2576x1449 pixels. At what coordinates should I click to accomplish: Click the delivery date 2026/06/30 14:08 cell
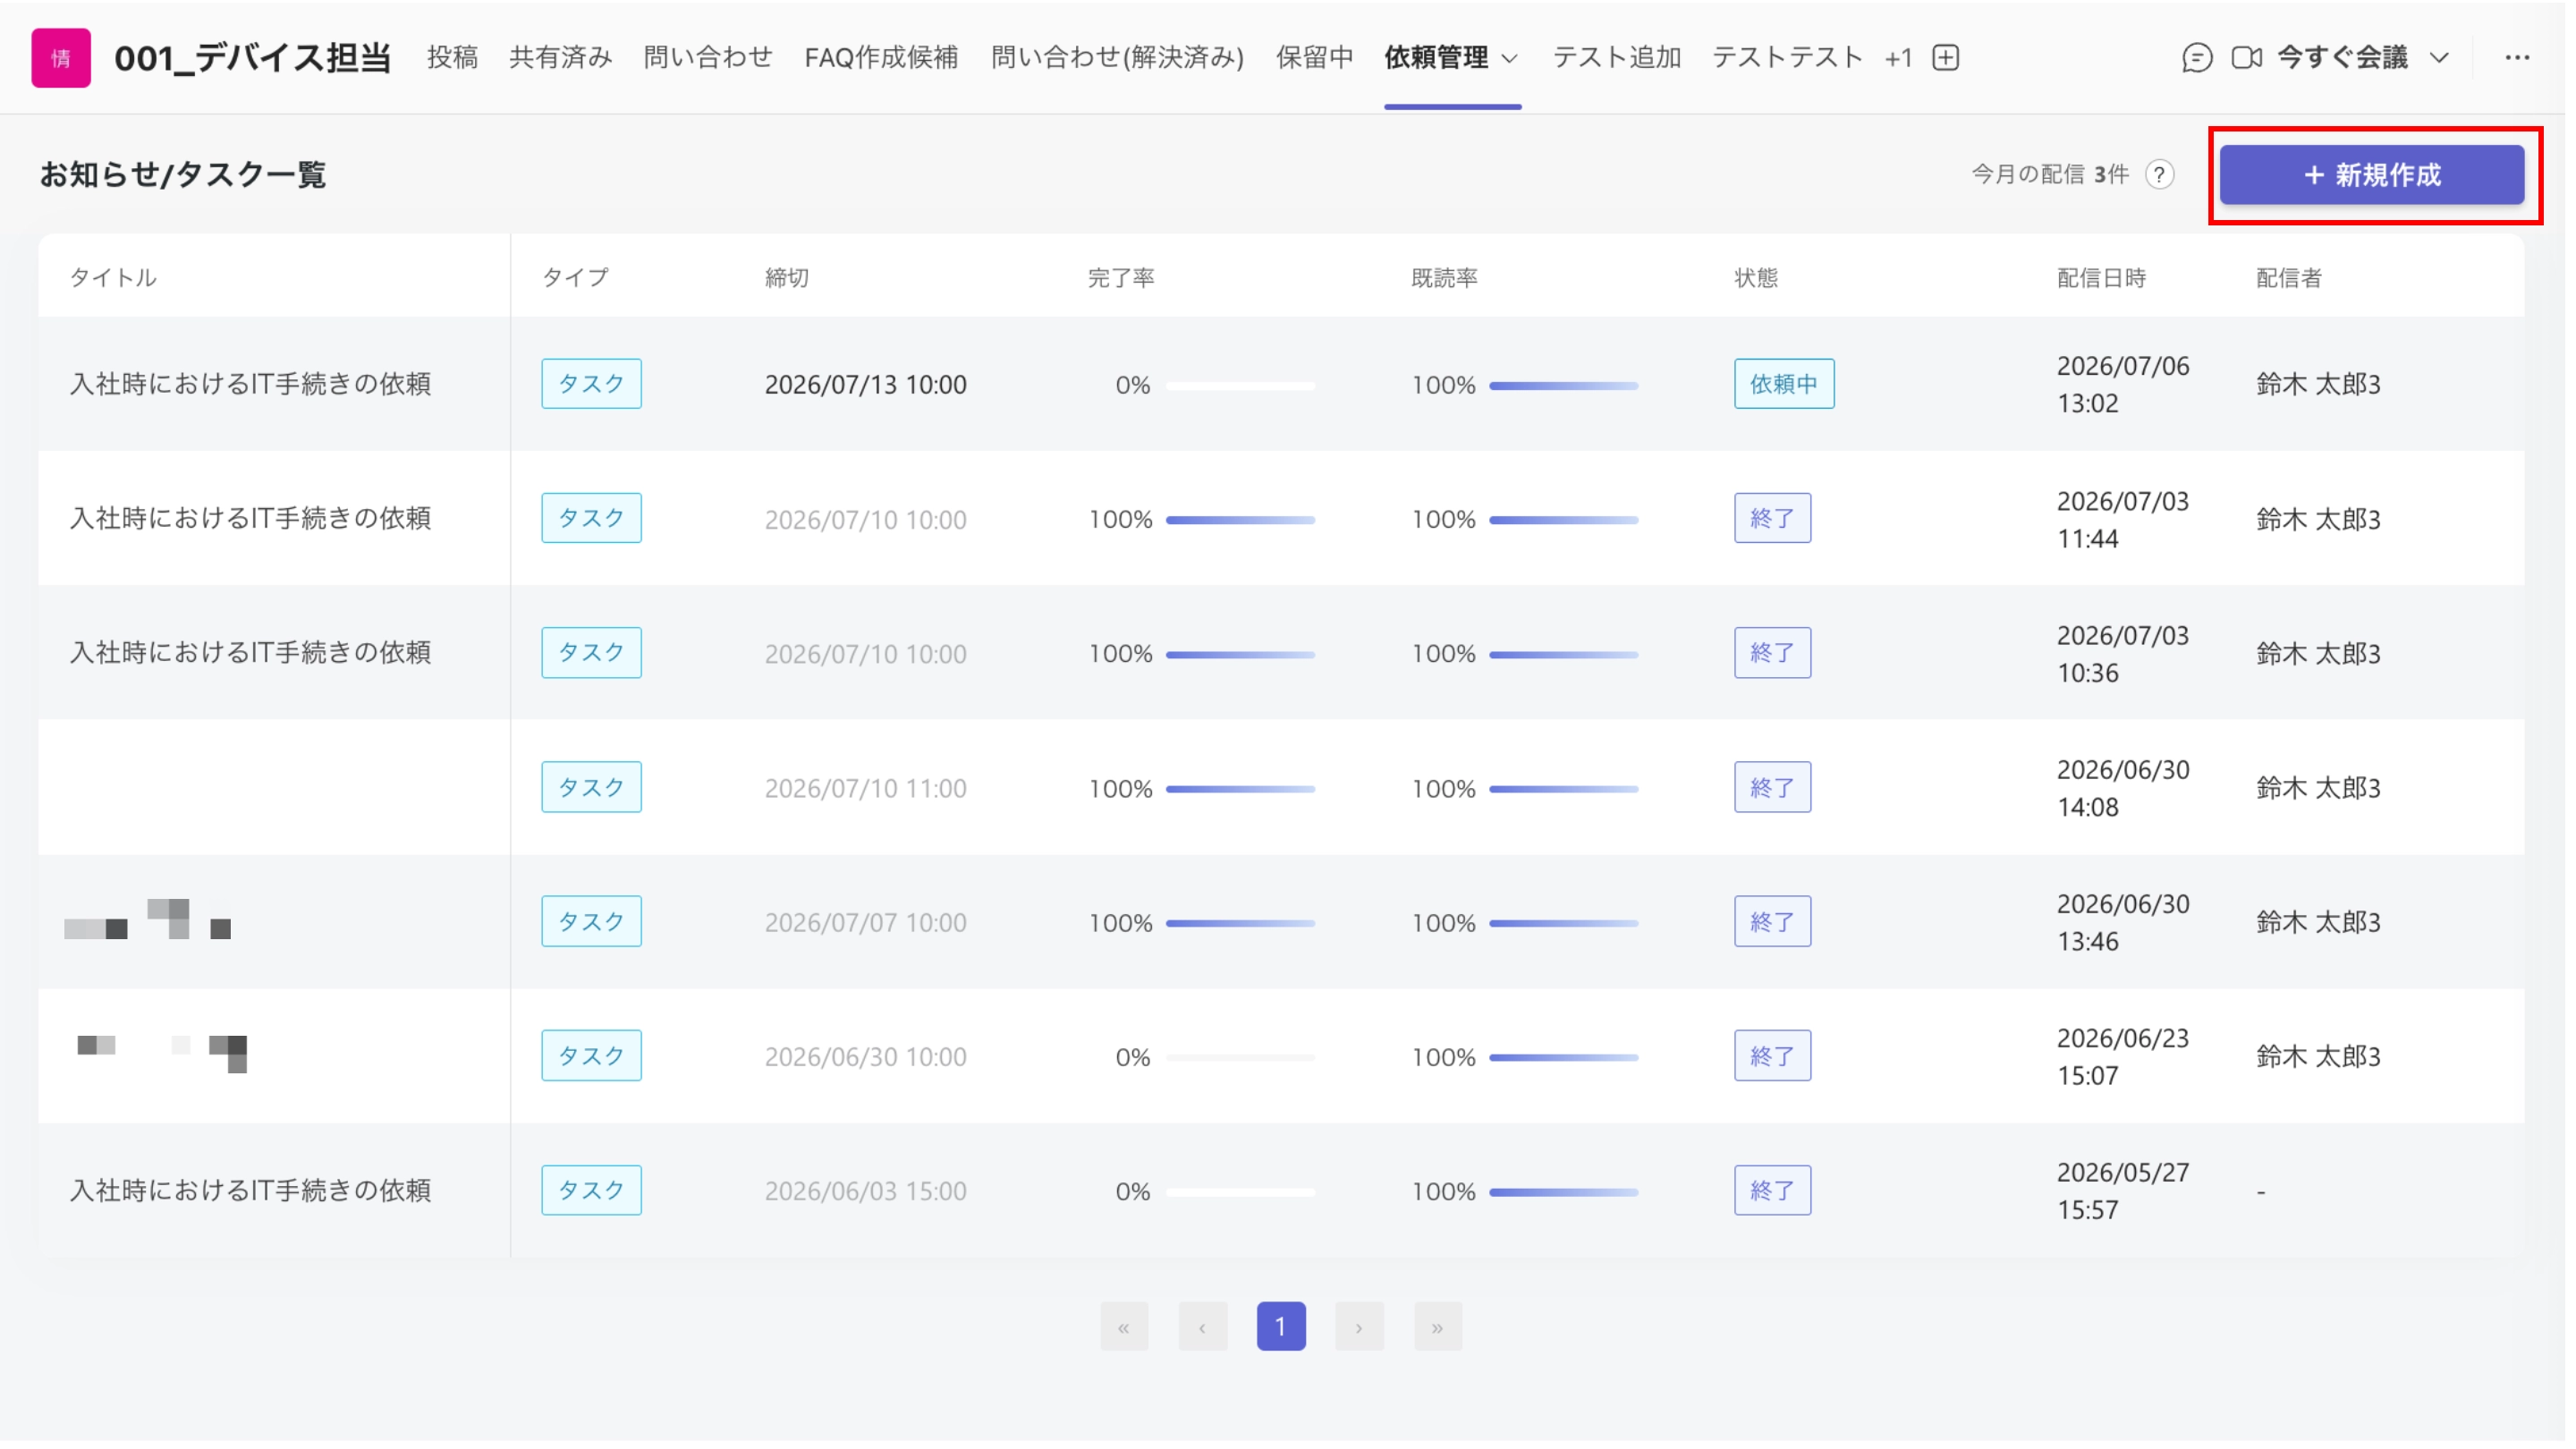pyautogui.click(x=2123, y=788)
